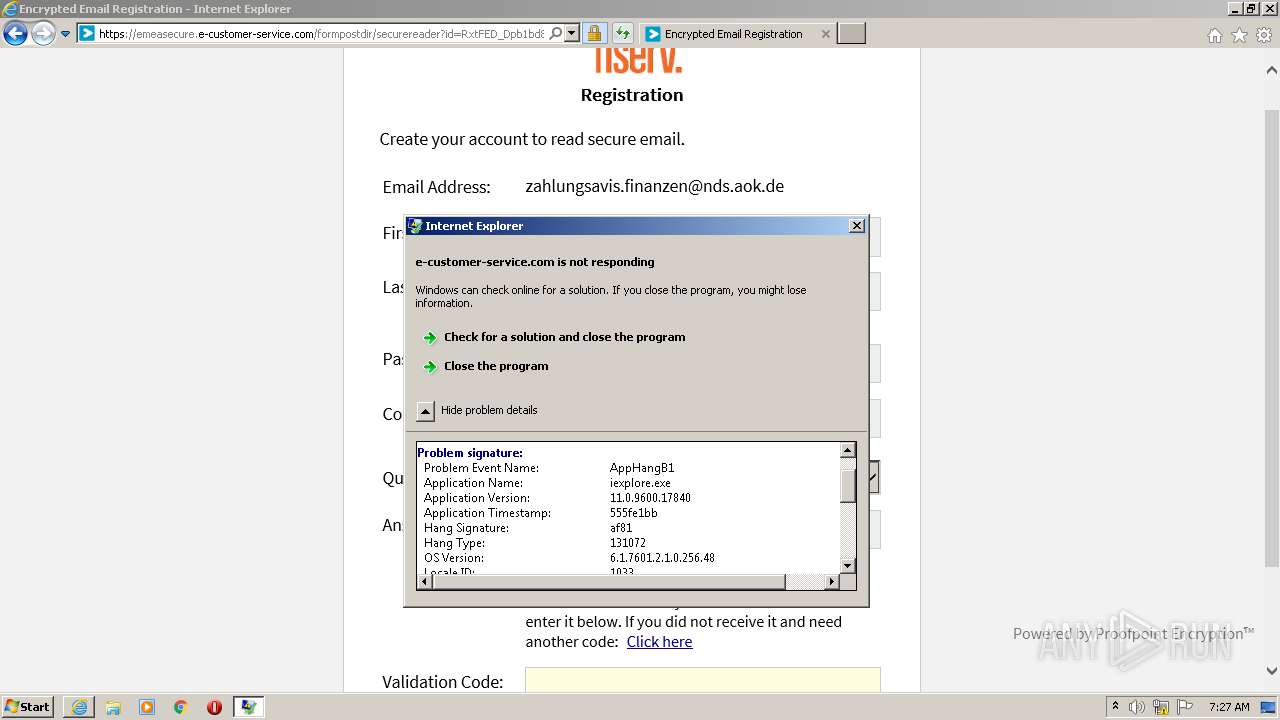
Task: Click the browser Back arrow button
Action: point(16,34)
